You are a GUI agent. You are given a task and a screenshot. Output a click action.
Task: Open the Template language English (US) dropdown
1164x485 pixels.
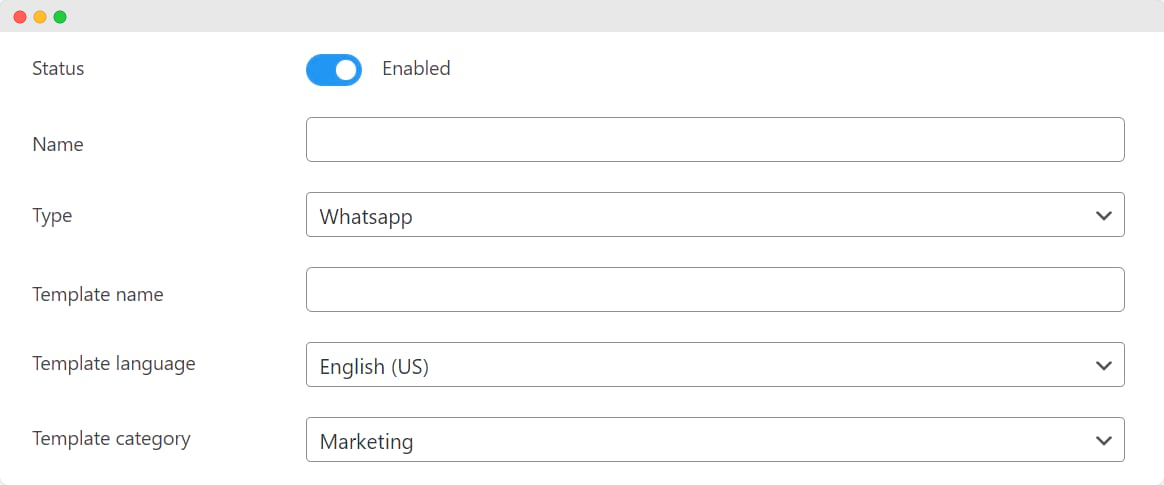[x=700, y=365]
